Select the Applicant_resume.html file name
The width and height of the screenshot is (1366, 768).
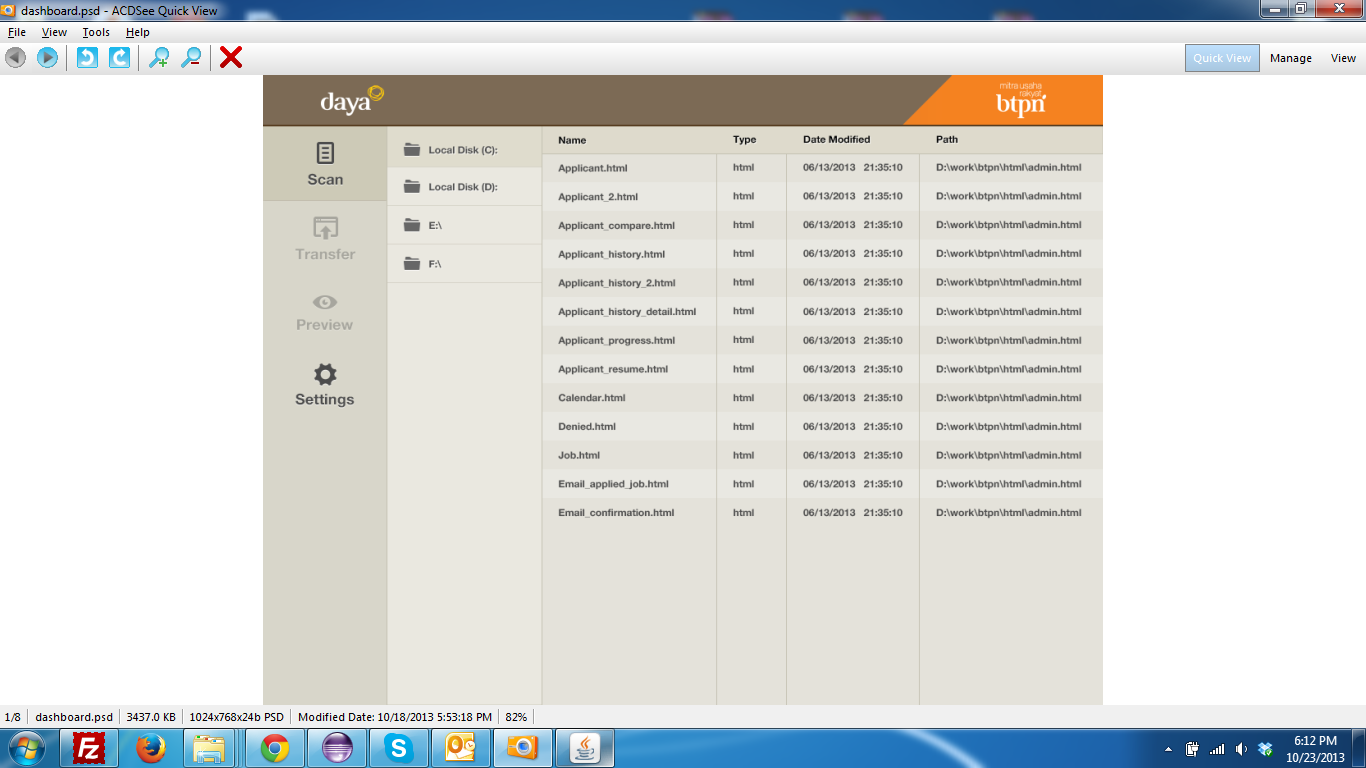point(613,370)
